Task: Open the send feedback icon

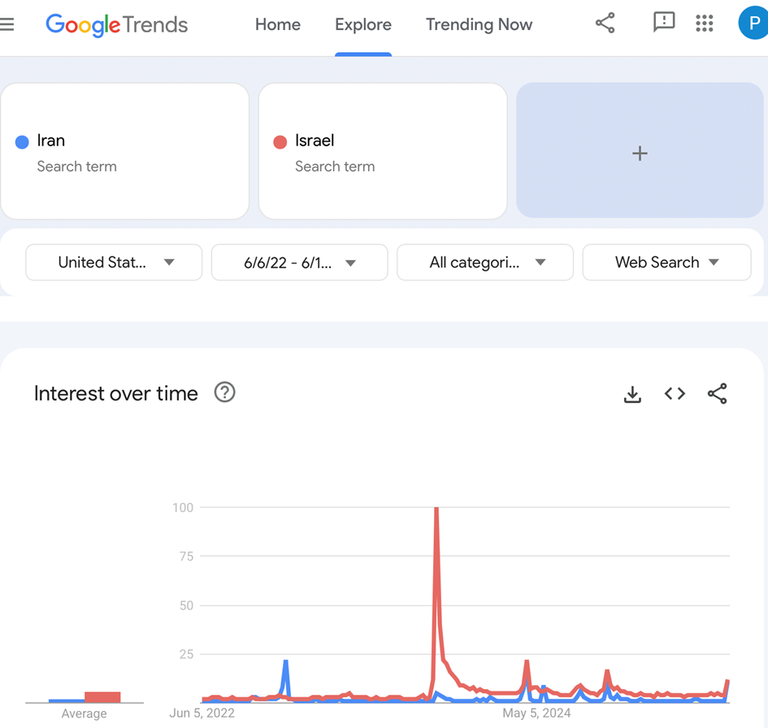Action: click(664, 23)
